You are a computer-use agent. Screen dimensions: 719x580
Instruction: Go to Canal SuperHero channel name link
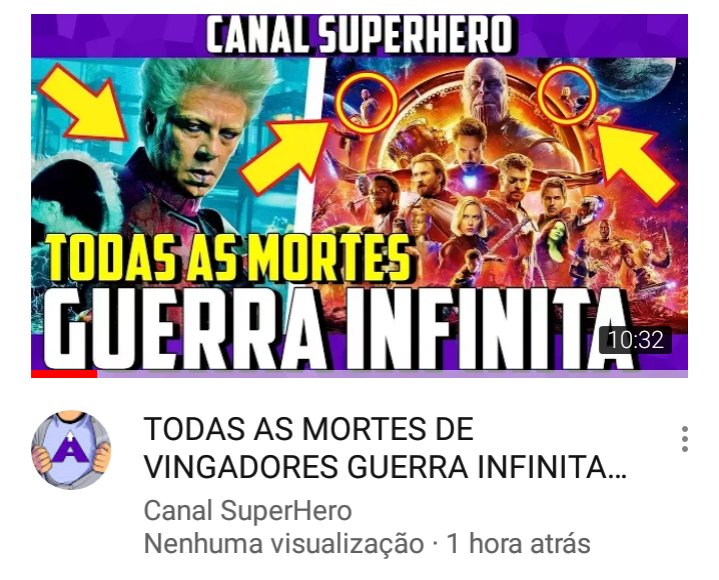(248, 511)
